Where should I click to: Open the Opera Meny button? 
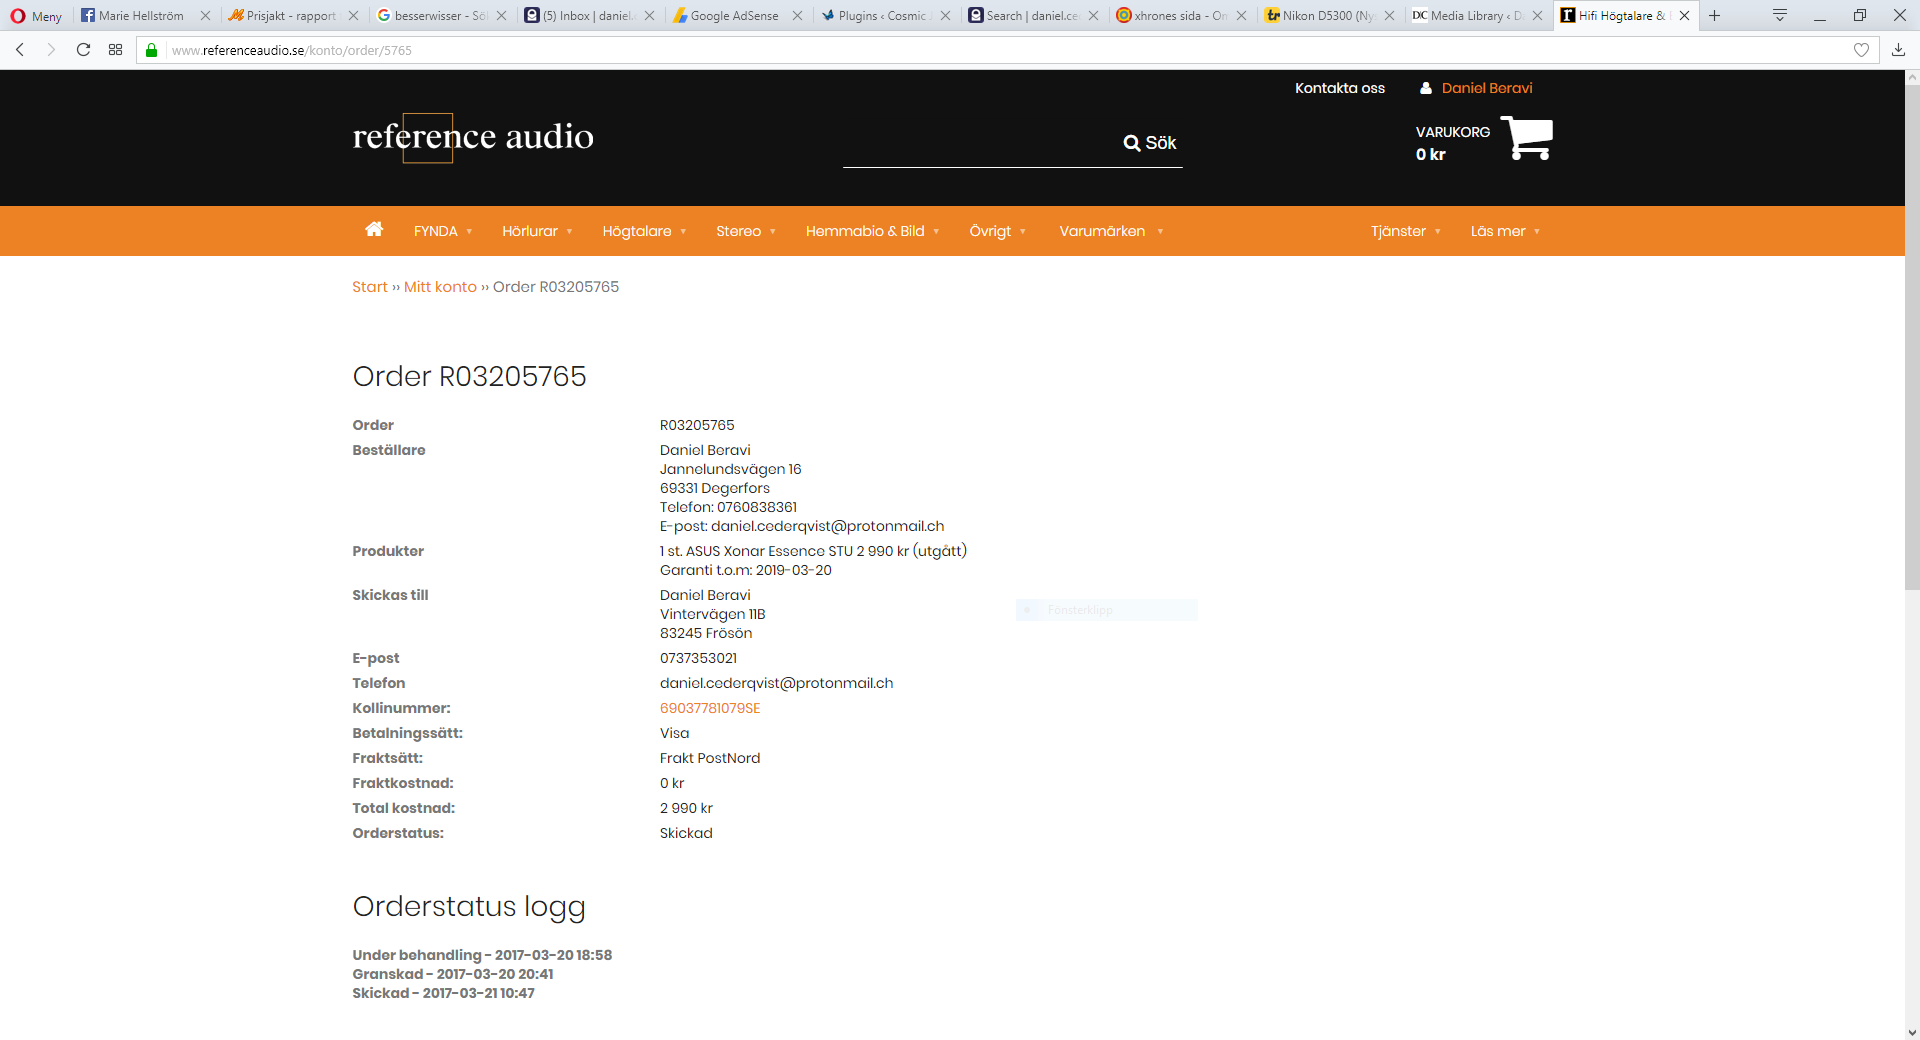coord(36,16)
